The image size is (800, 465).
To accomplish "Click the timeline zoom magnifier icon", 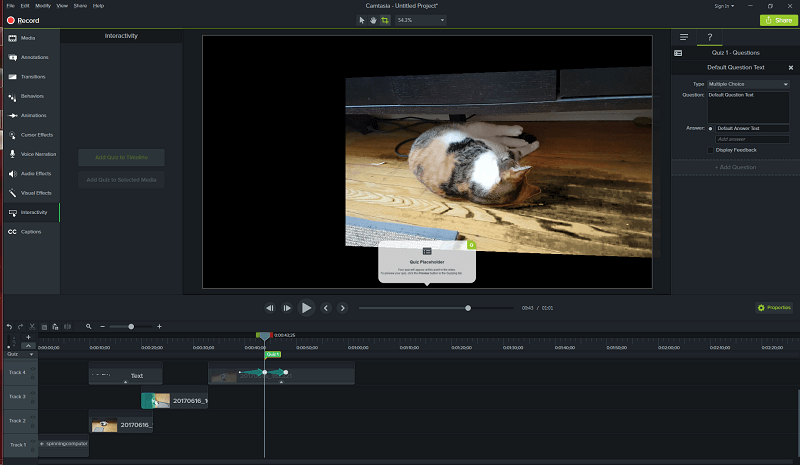I will click(89, 327).
